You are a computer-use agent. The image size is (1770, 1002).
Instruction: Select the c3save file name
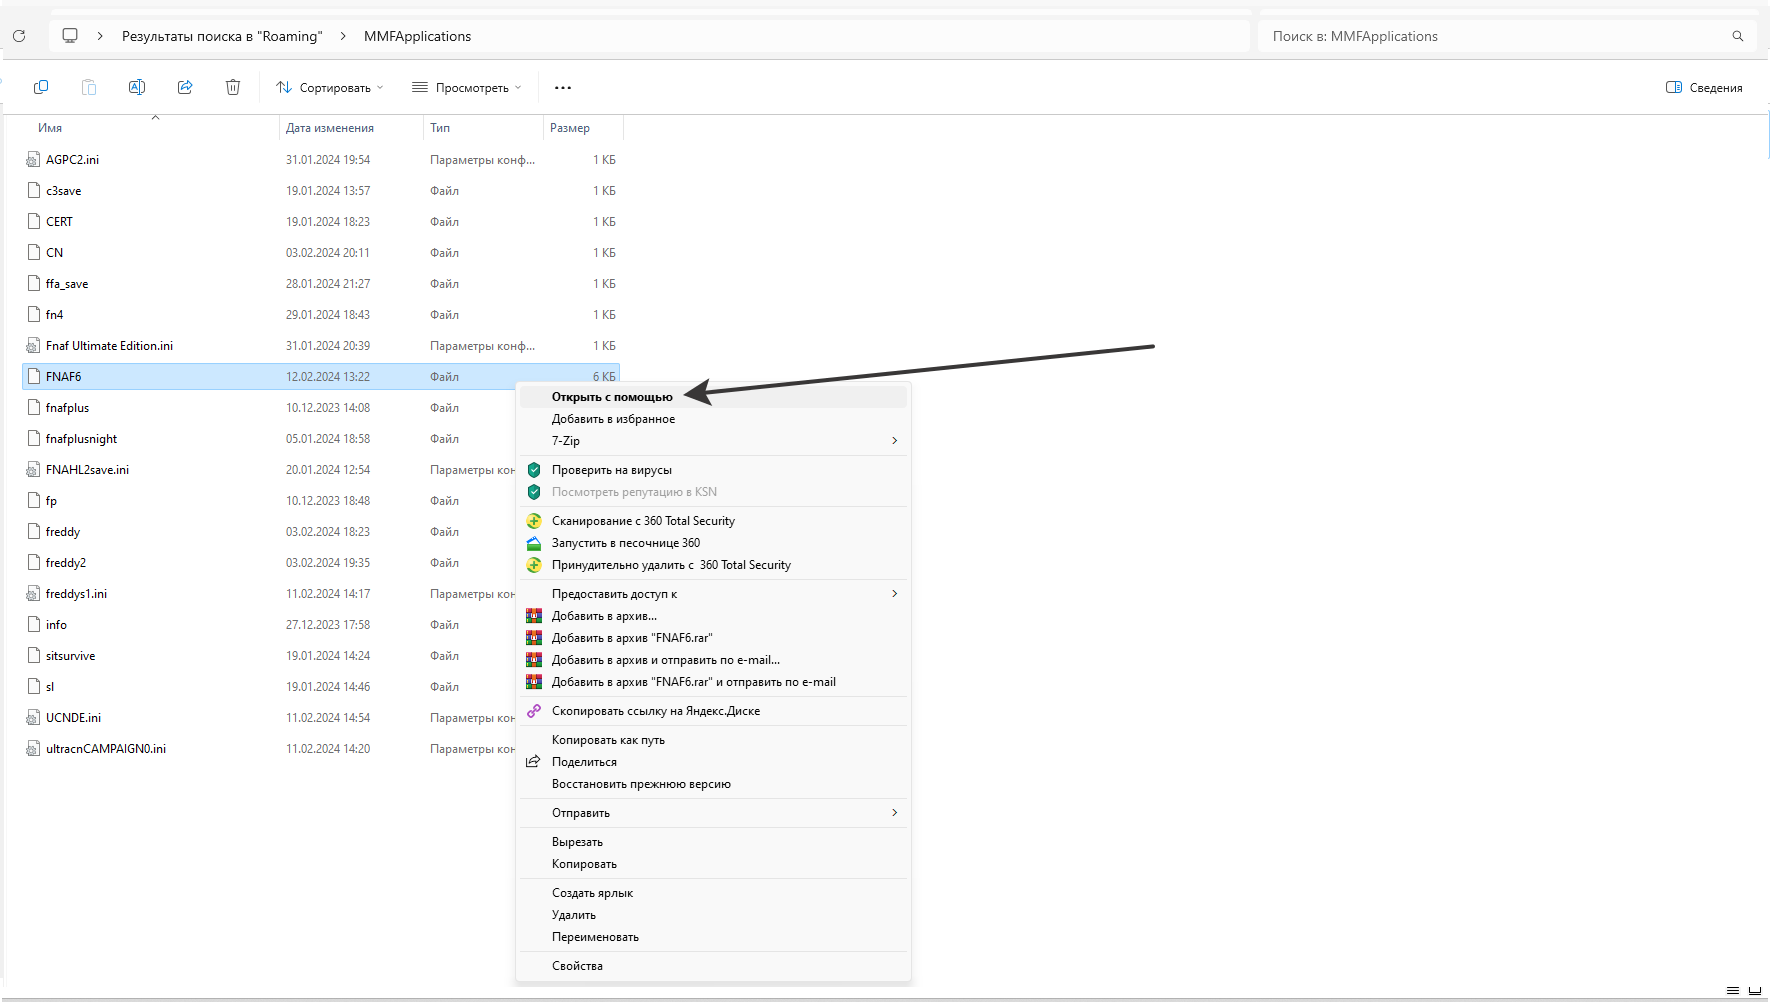(x=64, y=191)
